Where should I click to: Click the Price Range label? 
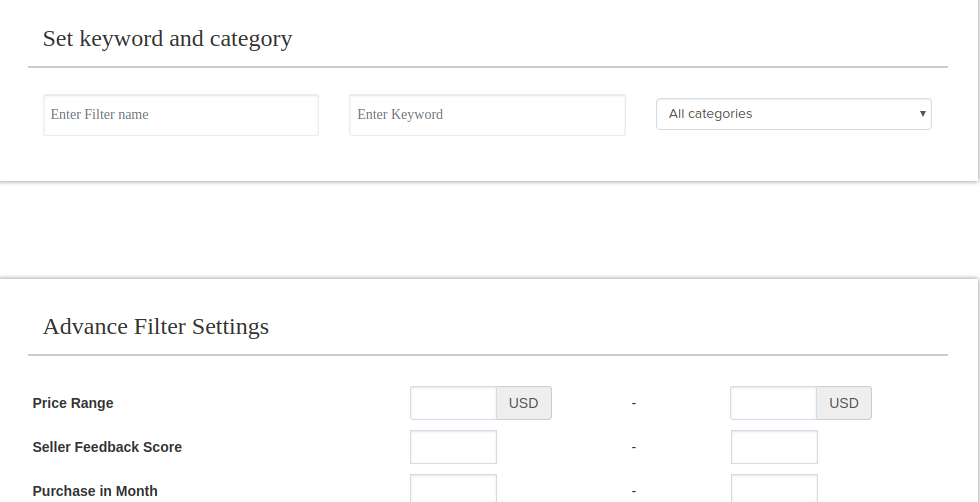coord(73,403)
